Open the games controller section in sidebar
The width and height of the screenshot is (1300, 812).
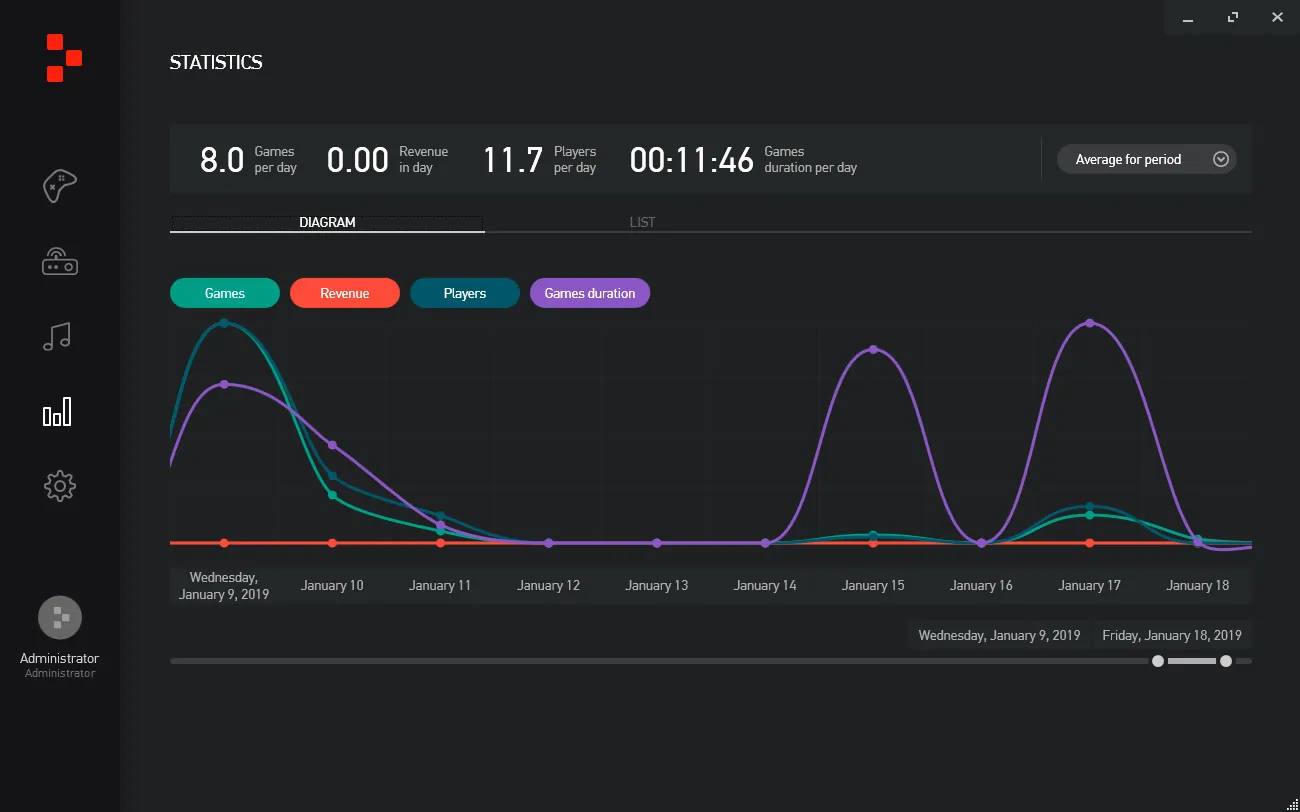tap(60, 186)
